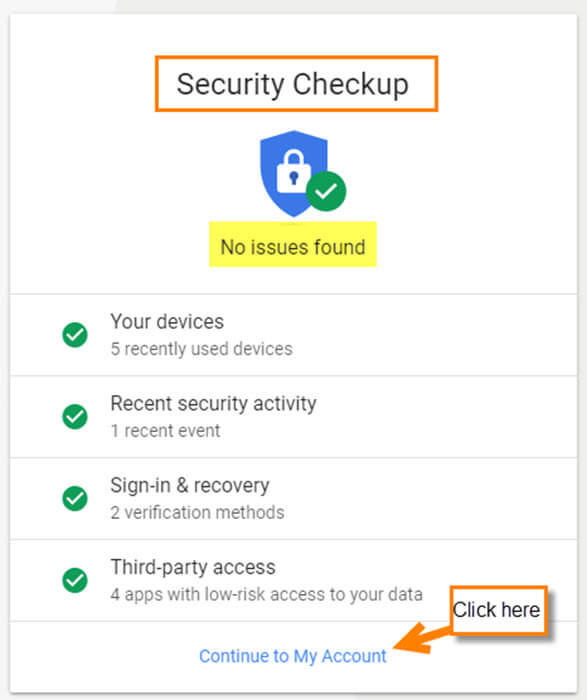Screen dimensions: 587x700
Task: Select 4 apps with low-risk access text
Action: (x=266, y=595)
